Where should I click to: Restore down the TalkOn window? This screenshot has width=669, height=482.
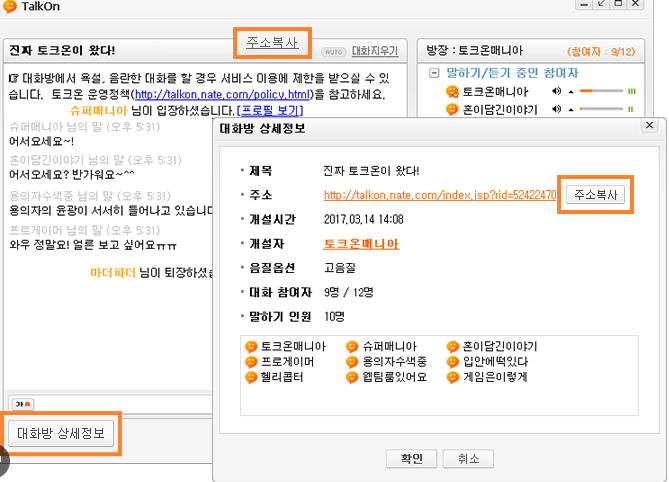coord(601,3)
